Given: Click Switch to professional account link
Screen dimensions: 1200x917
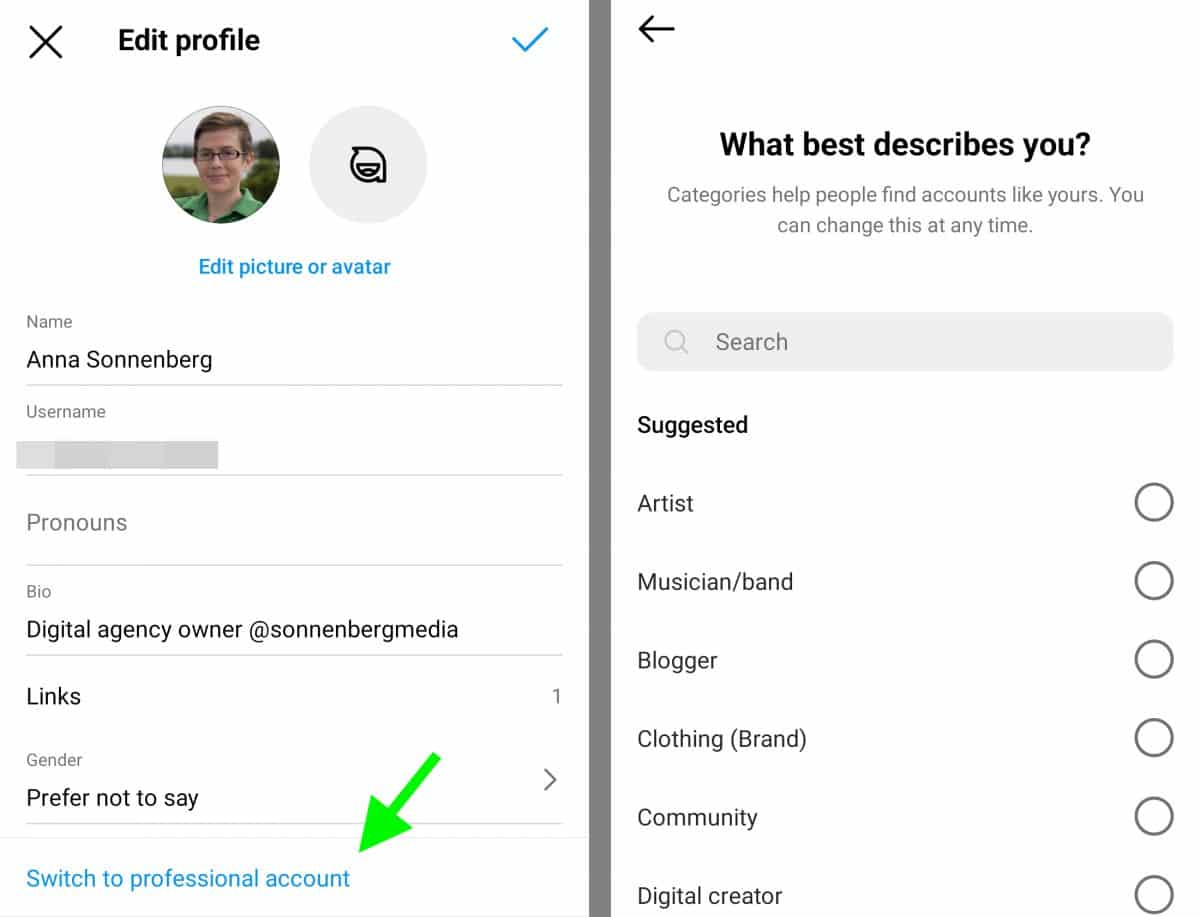Looking at the screenshot, I should [188, 878].
